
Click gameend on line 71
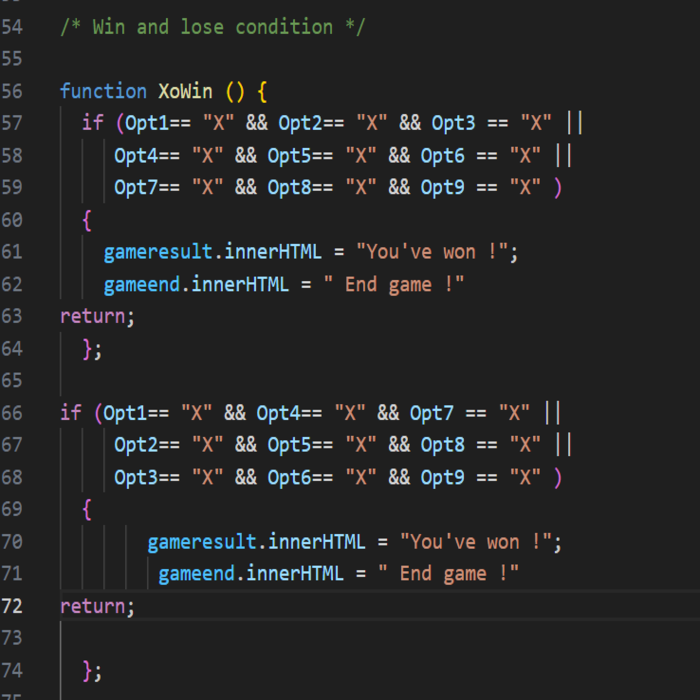[196, 574]
